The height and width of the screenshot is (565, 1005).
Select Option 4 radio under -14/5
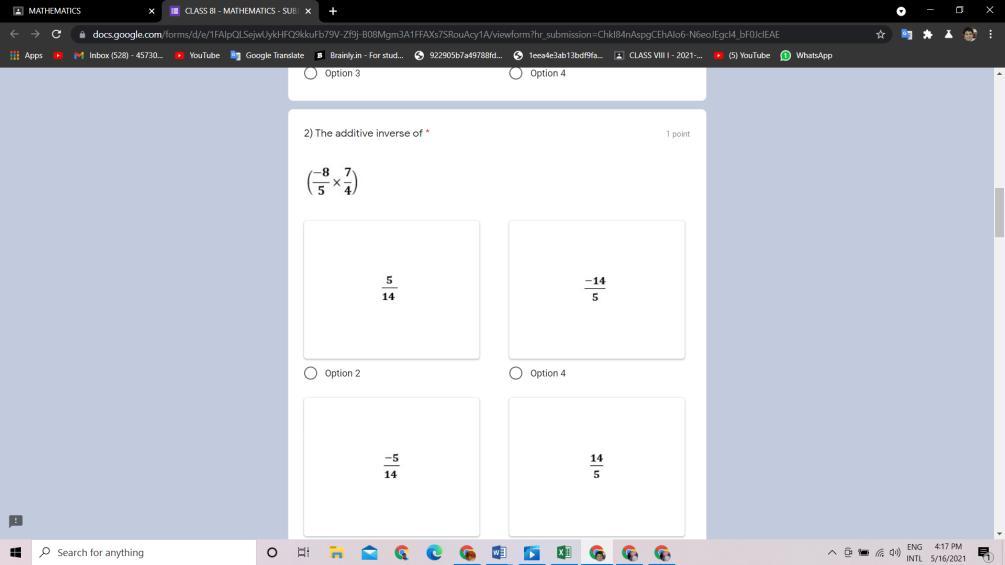516,373
